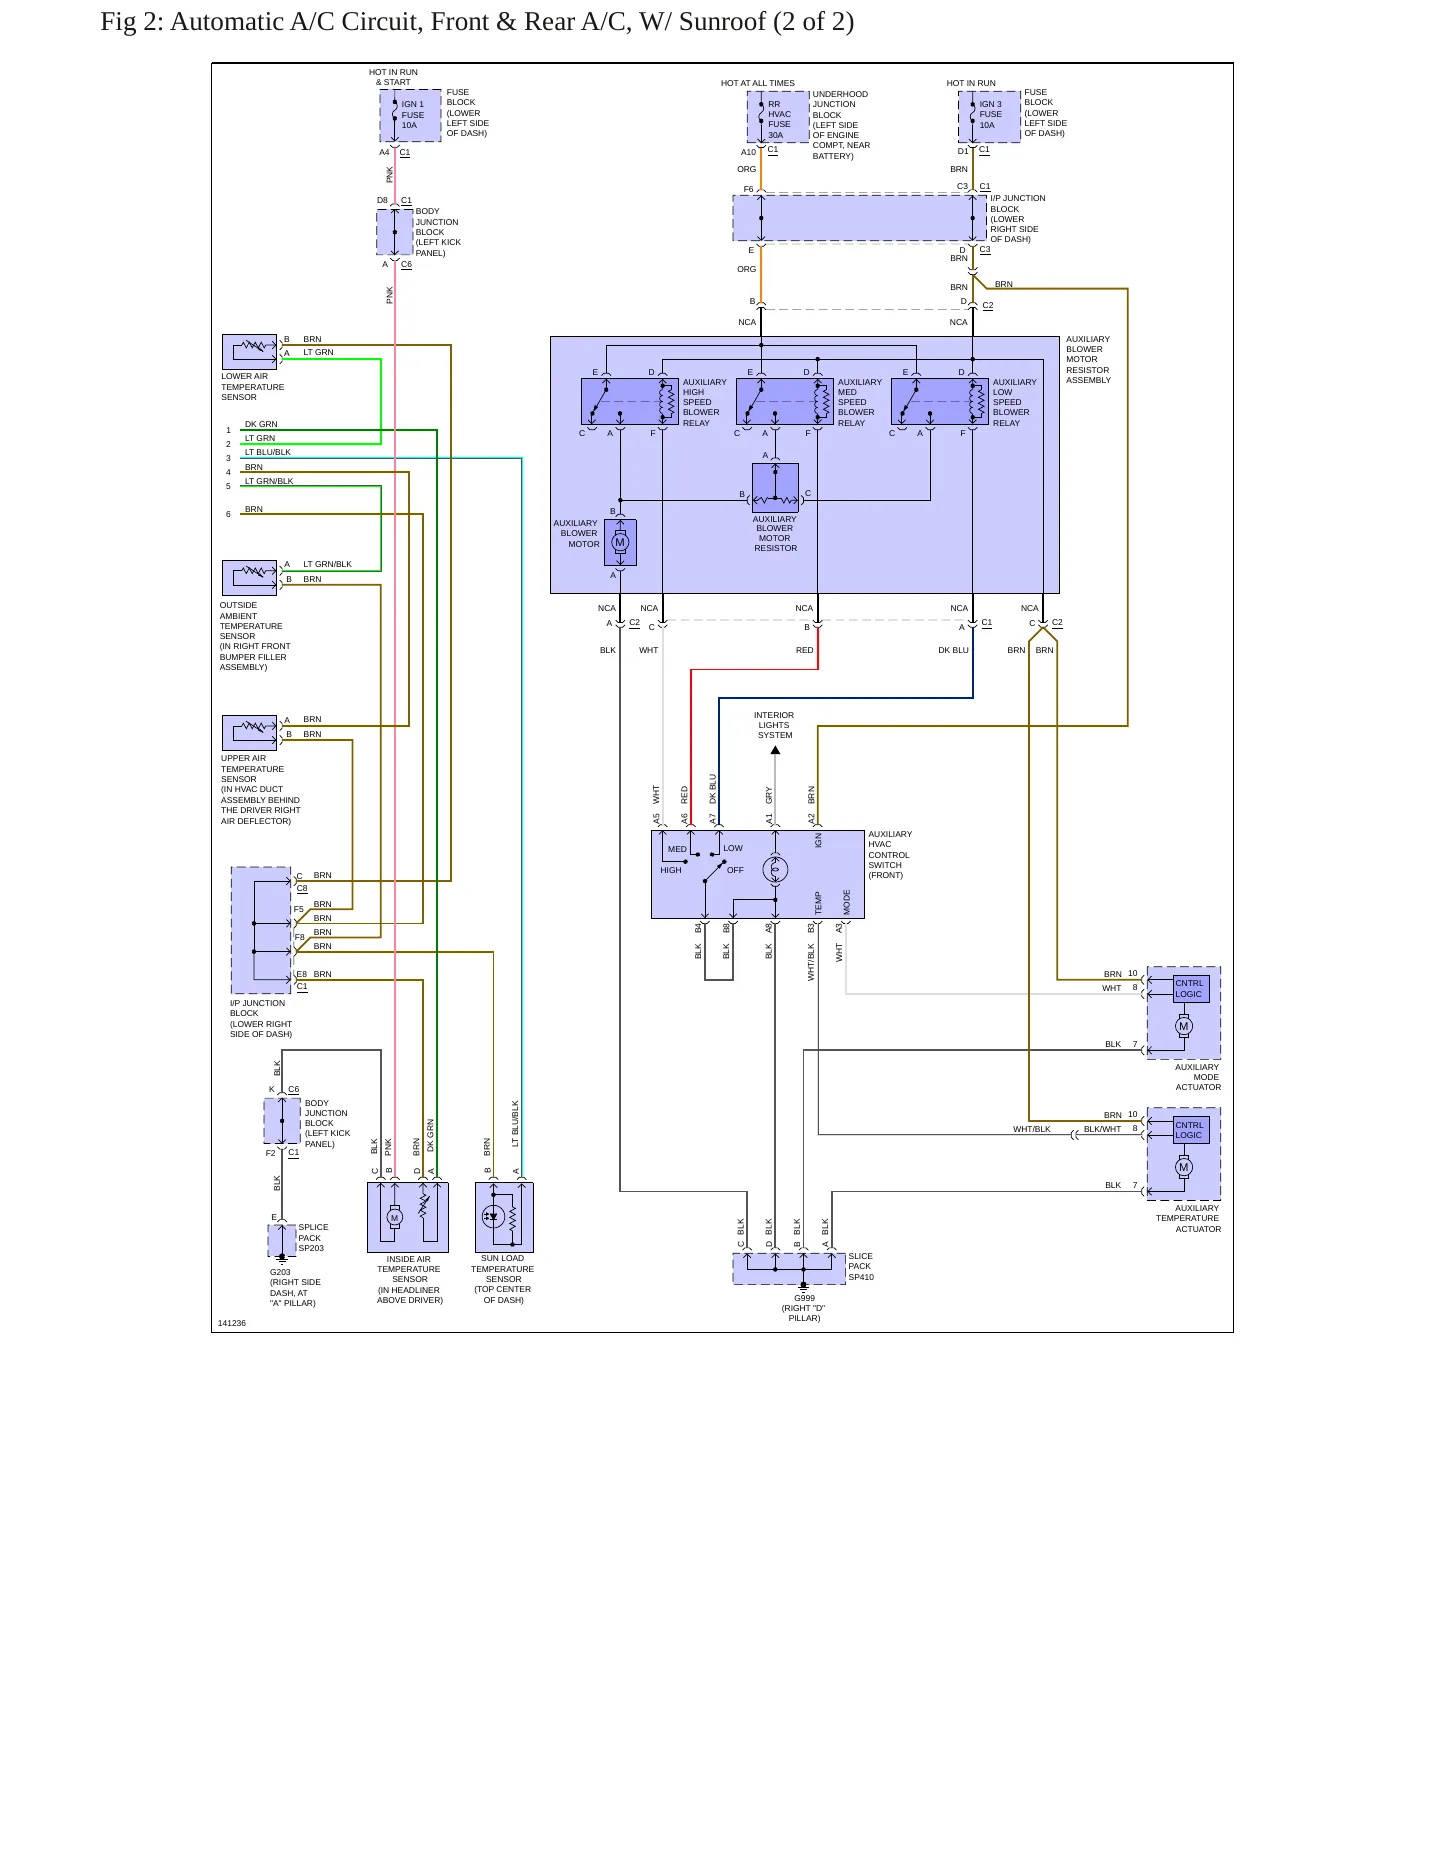Viewport: 1445px width, 1870px height.
Task: Select the lower air temperature sensor symbol
Action: 249,352
